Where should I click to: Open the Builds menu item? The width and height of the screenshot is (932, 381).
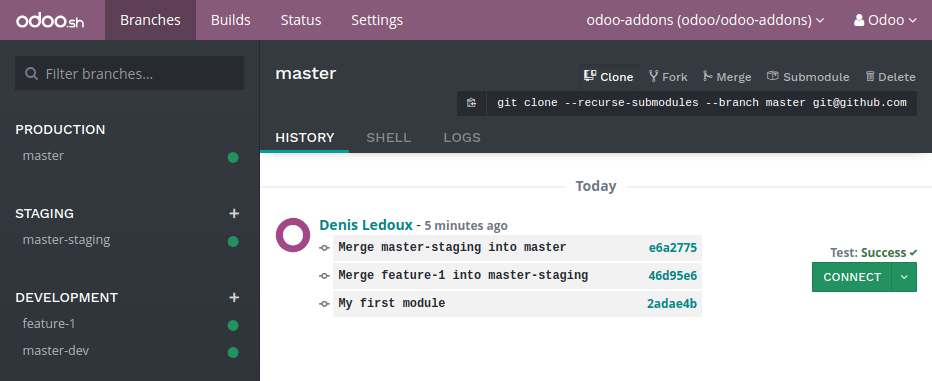(x=231, y=20)
